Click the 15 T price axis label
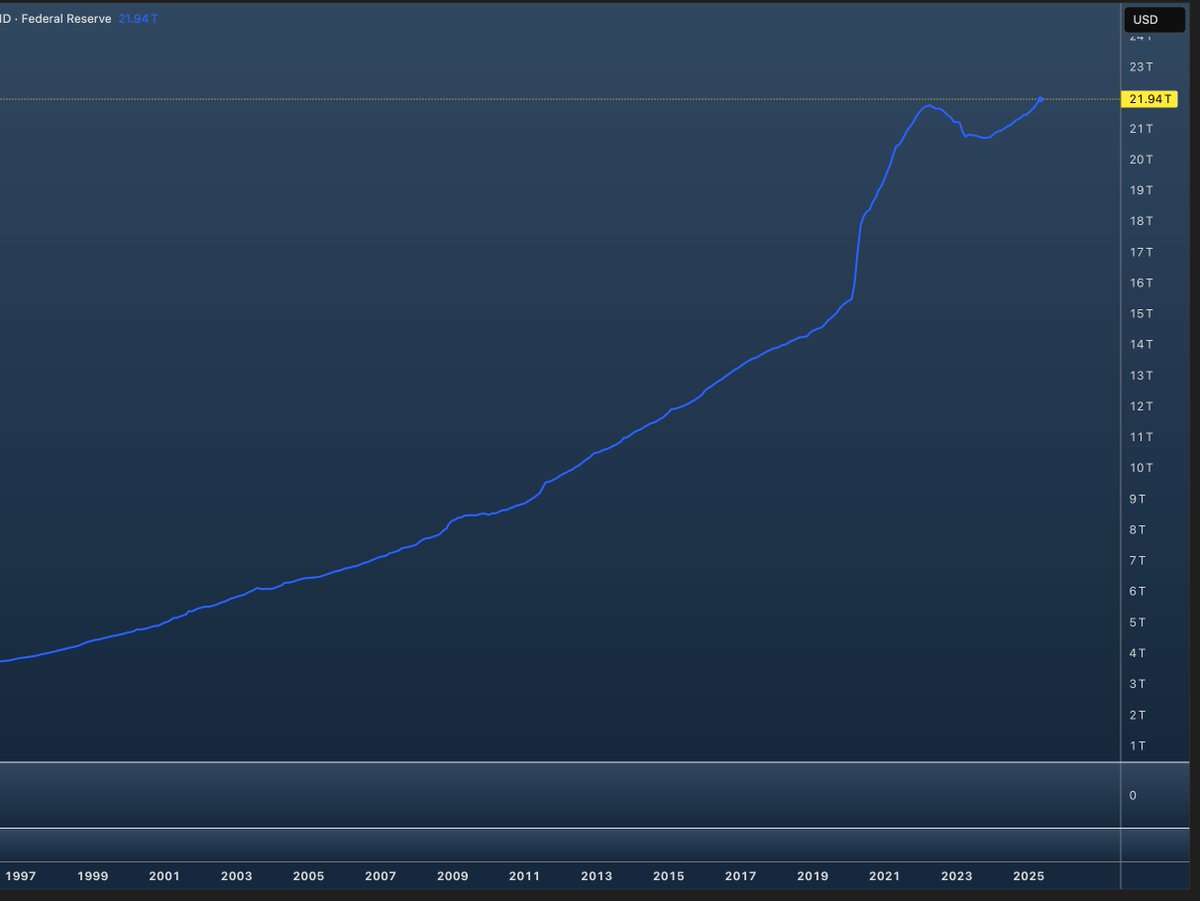The height and width of the screenshot is (901, 1200). pos(1141,314)
